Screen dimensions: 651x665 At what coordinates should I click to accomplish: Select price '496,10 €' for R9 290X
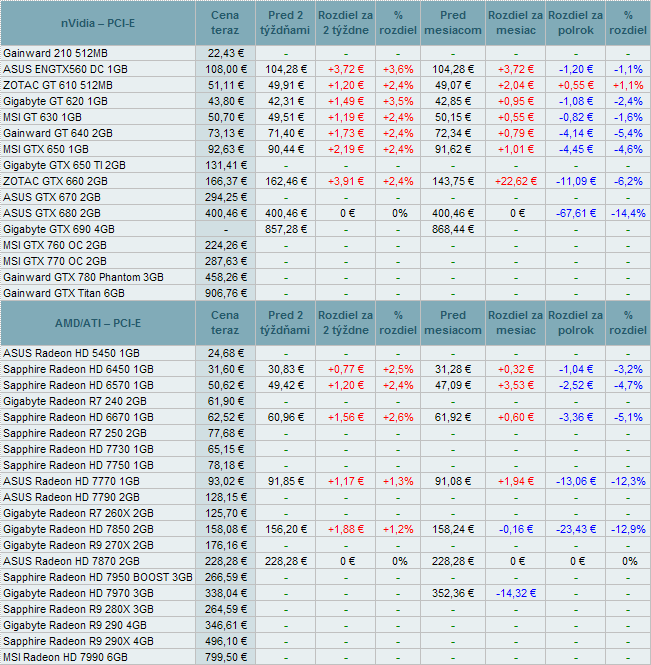[x=226, y=642]
